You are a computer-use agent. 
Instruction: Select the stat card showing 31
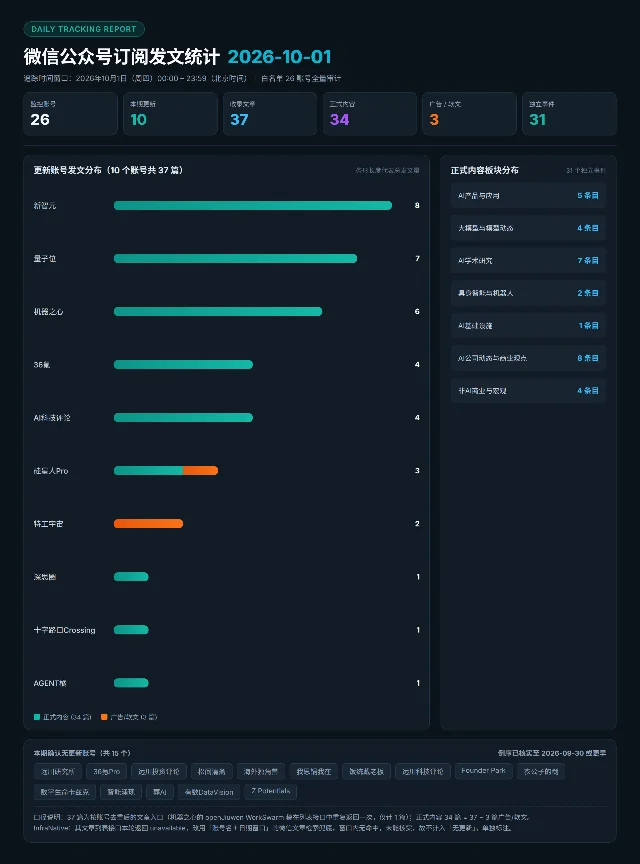(569, 114)
